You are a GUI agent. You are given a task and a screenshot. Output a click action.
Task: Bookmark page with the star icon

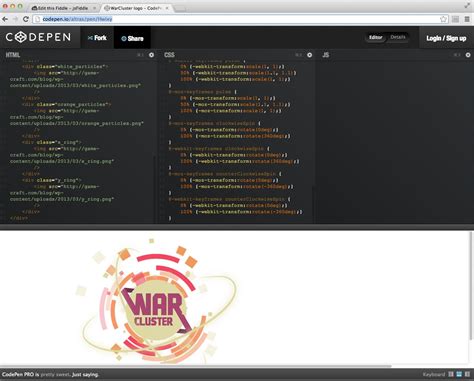point(443,19)
